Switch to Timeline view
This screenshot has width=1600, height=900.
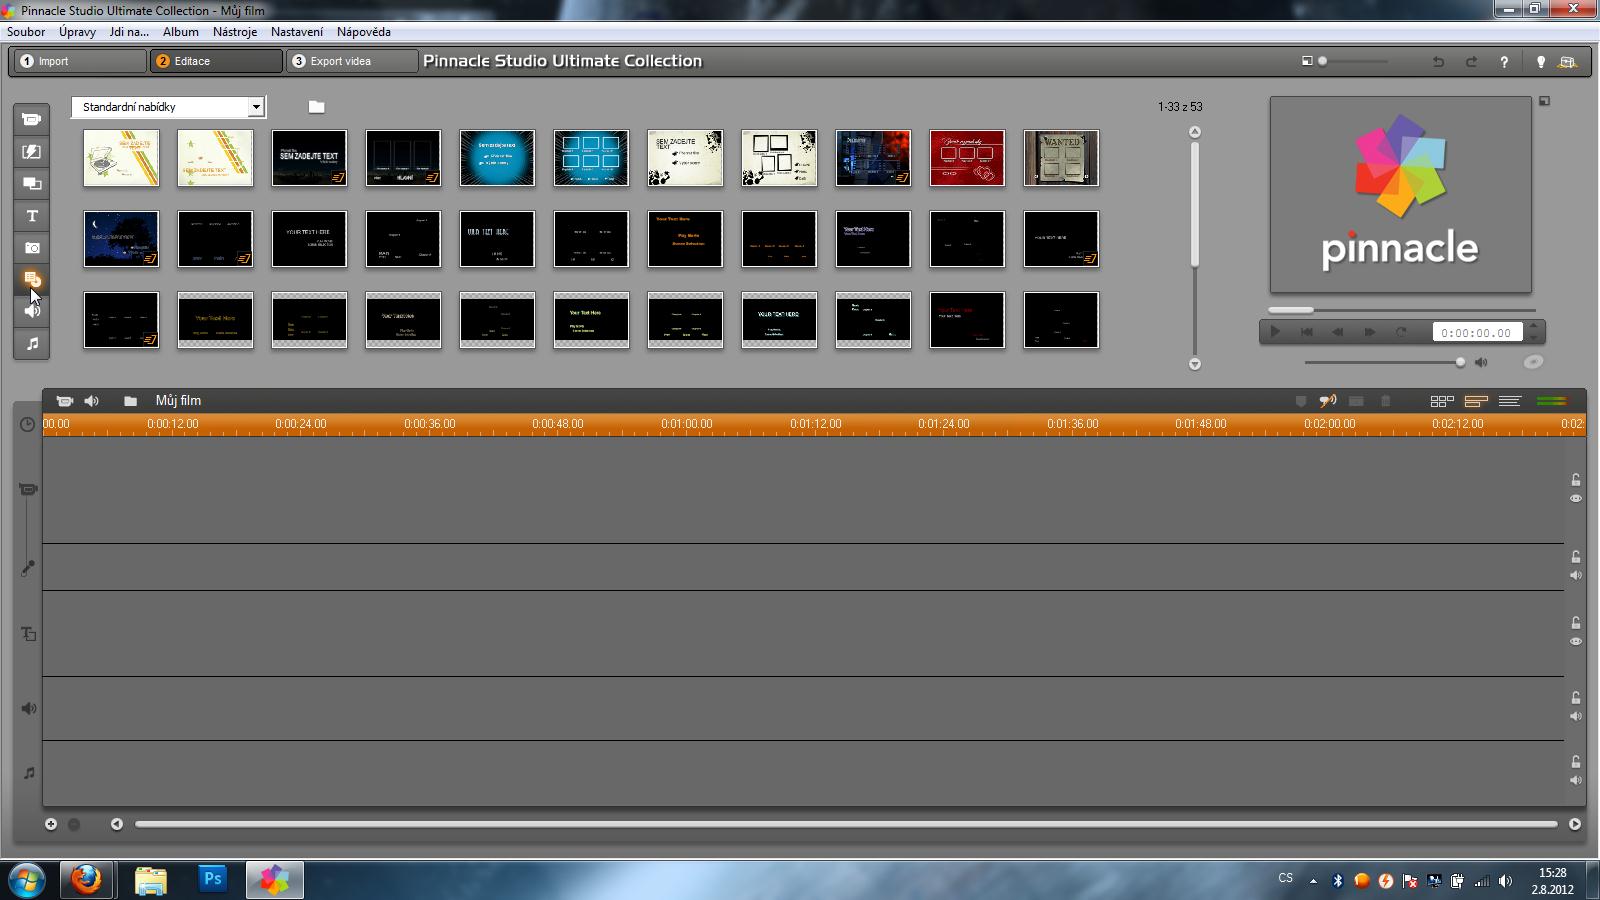1476,401
